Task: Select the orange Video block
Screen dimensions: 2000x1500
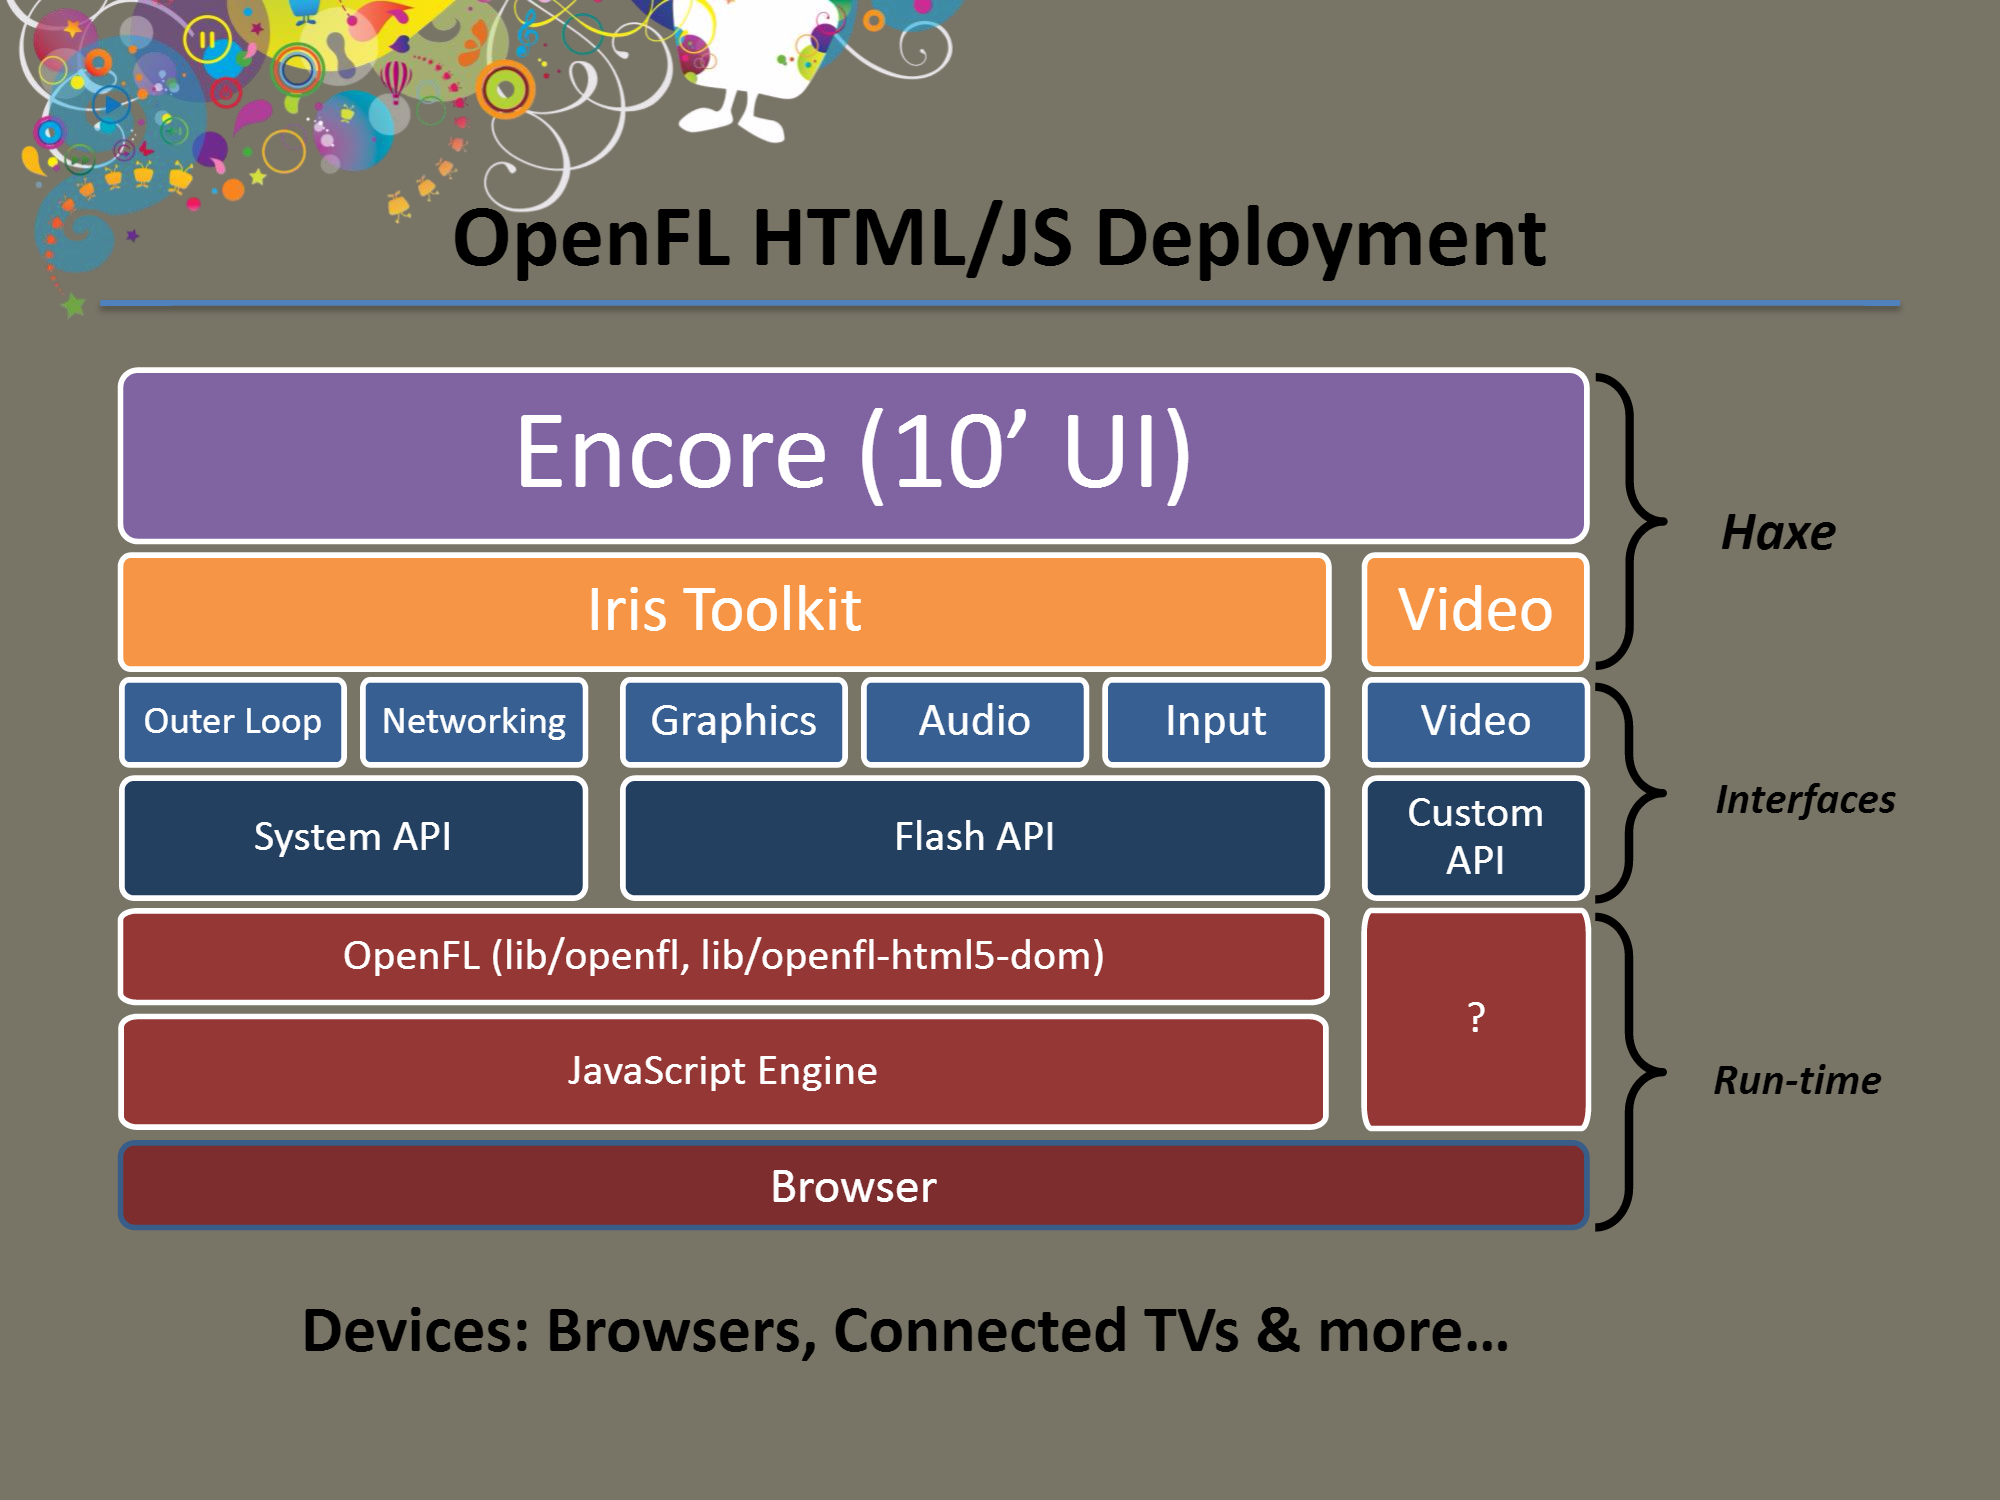Action: click(x=1476, y=611)
